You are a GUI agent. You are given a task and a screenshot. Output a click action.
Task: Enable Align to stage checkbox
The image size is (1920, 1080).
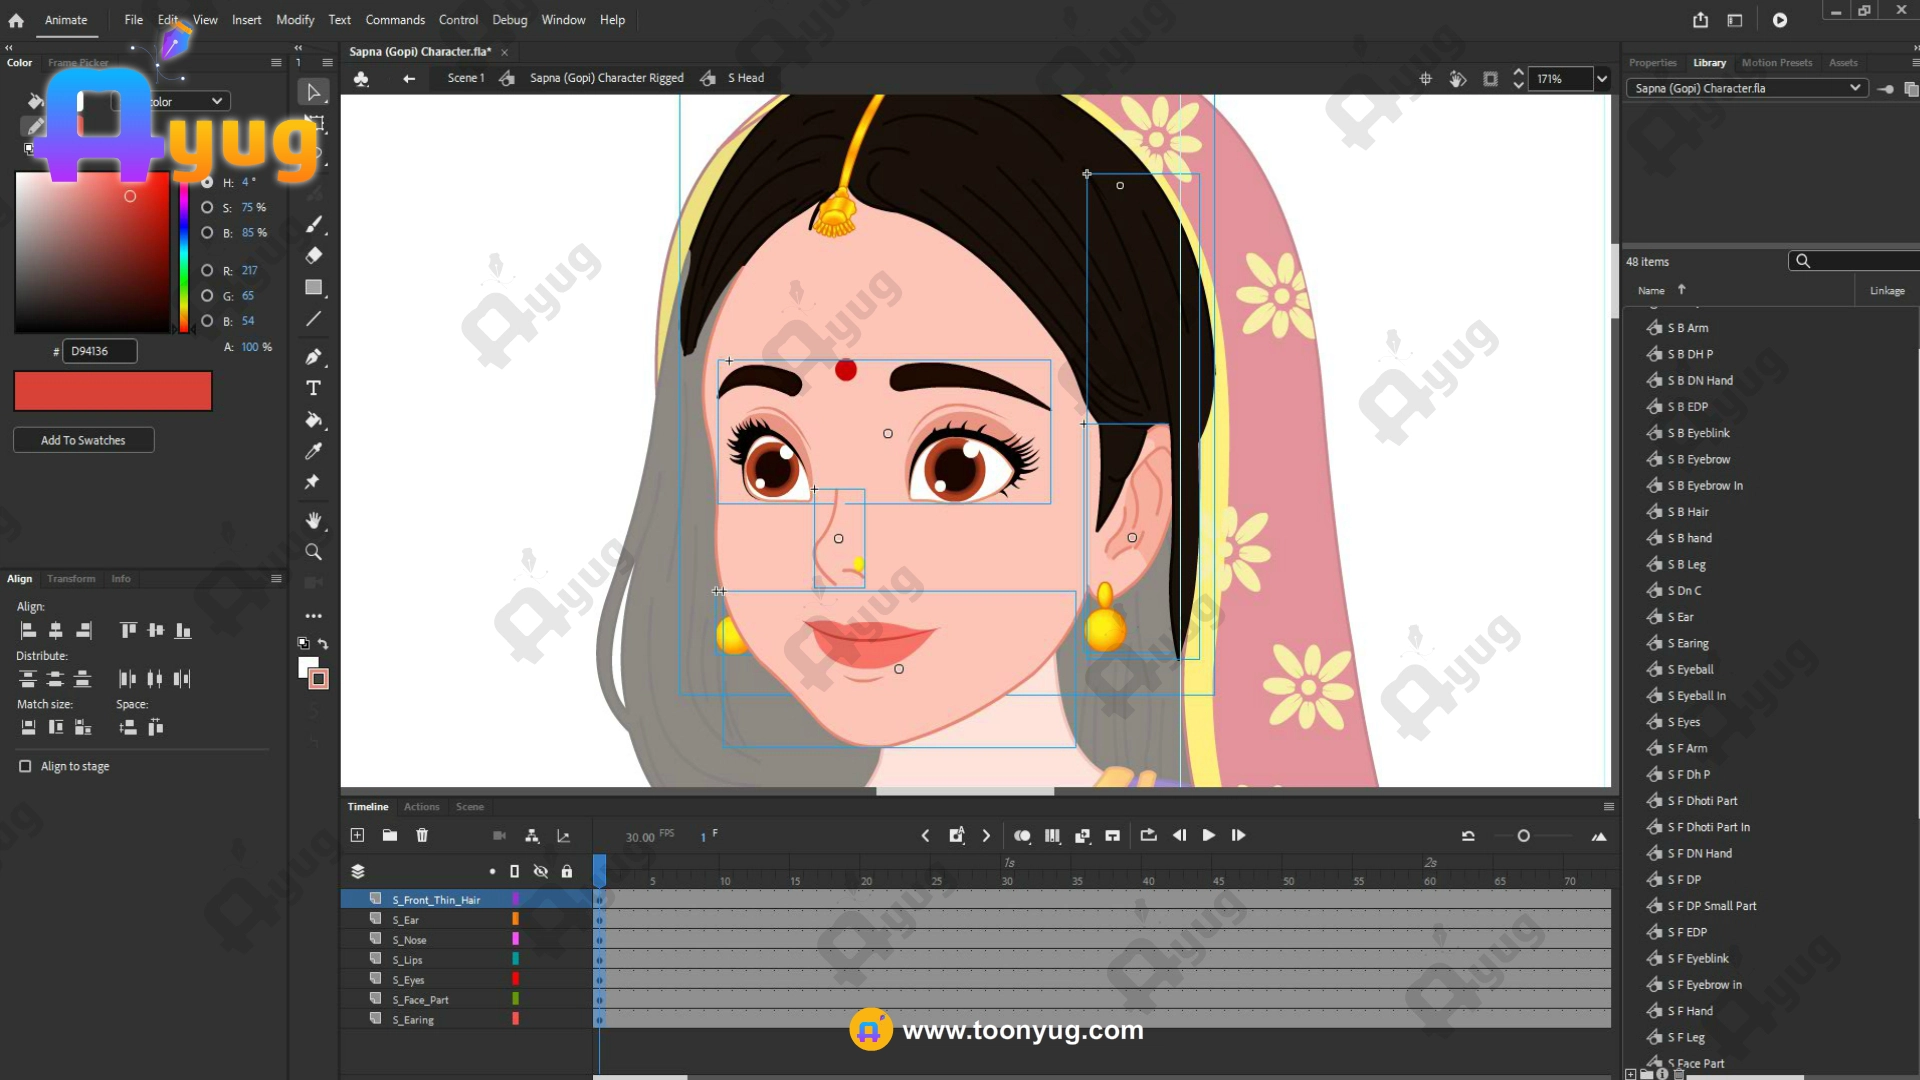pyautogui.click(x=25, y=766)
